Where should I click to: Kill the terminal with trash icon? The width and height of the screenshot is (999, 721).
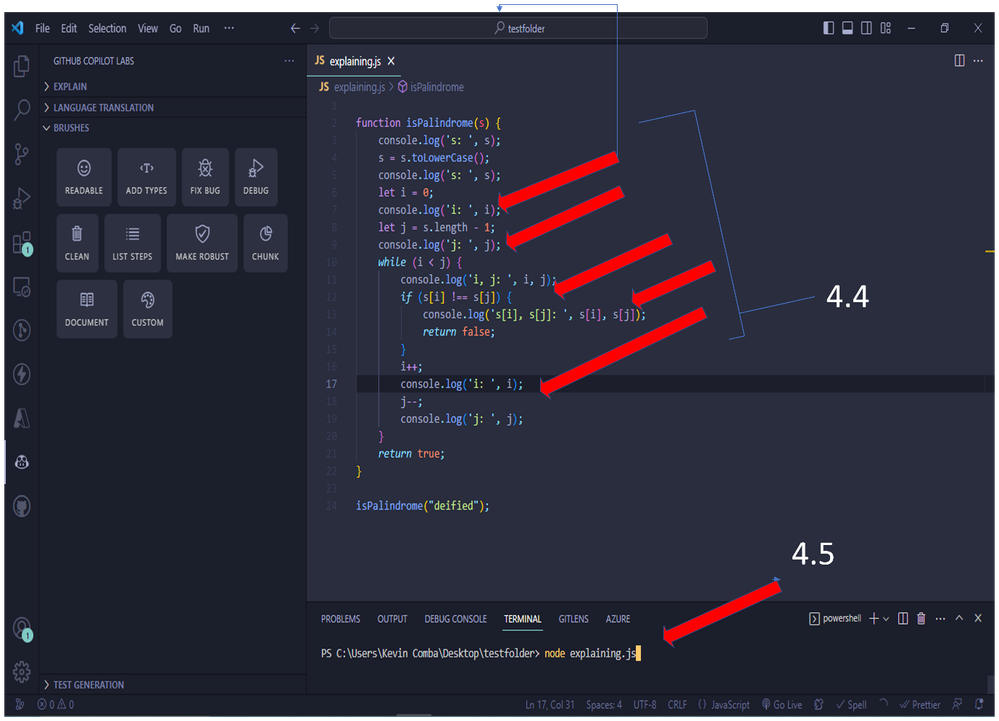click(x=921, y=618)
